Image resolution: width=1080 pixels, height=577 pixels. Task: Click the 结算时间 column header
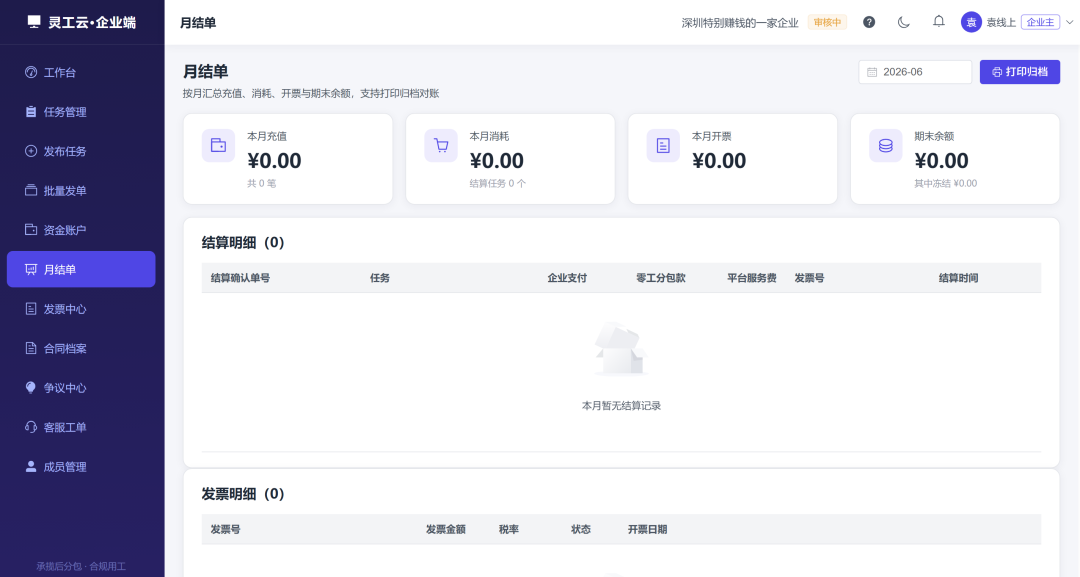[958, 278]
